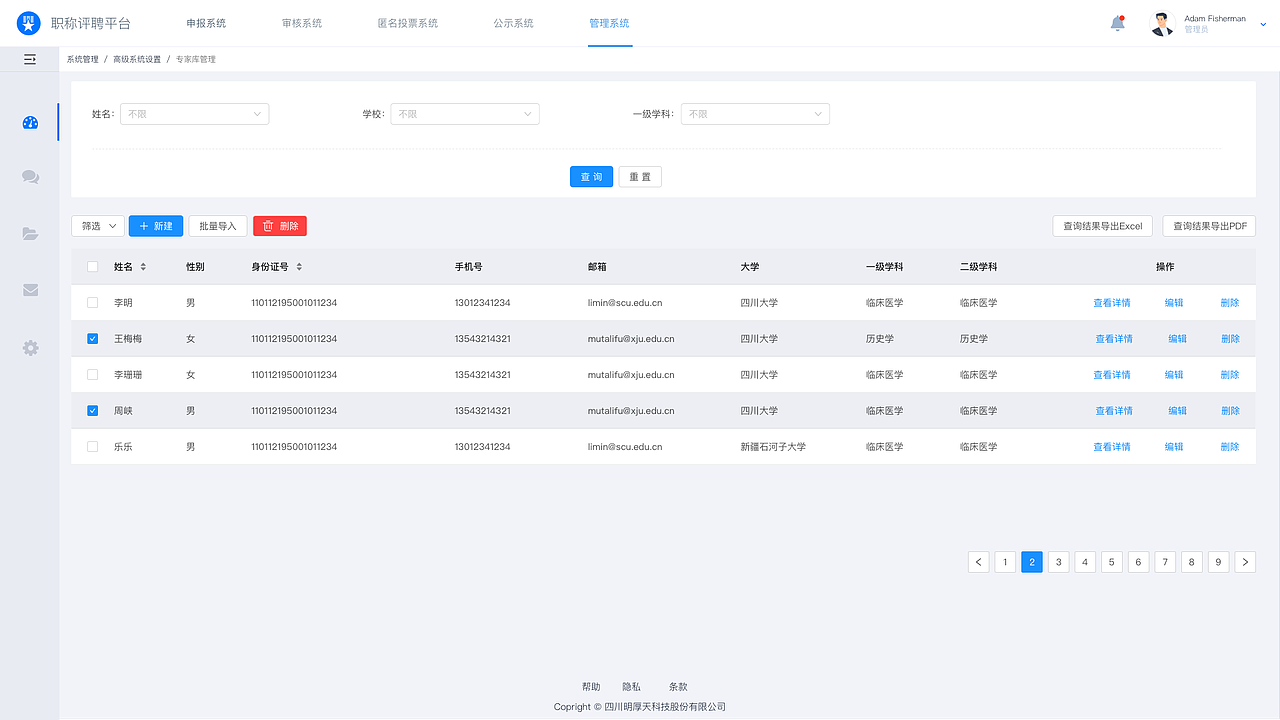
Task: View details for 周峡 row
Action: pos(1114,411)
